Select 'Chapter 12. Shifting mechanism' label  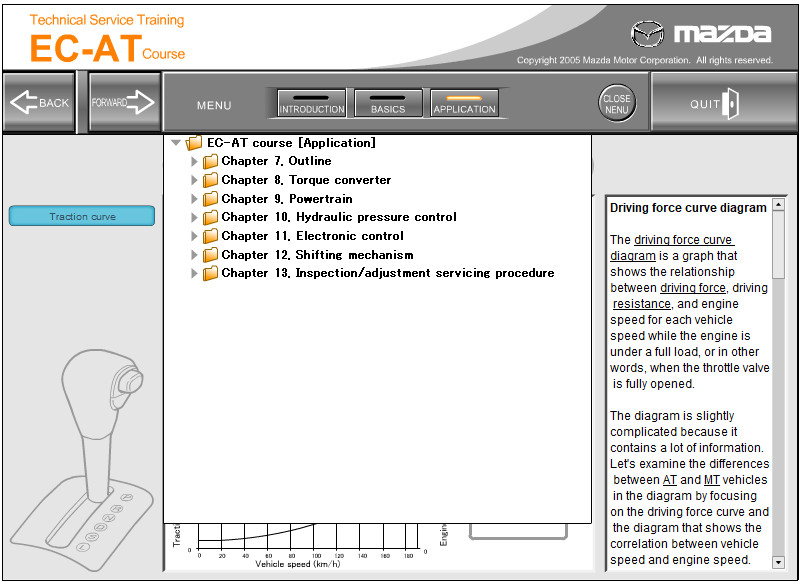tap(317, 254)
